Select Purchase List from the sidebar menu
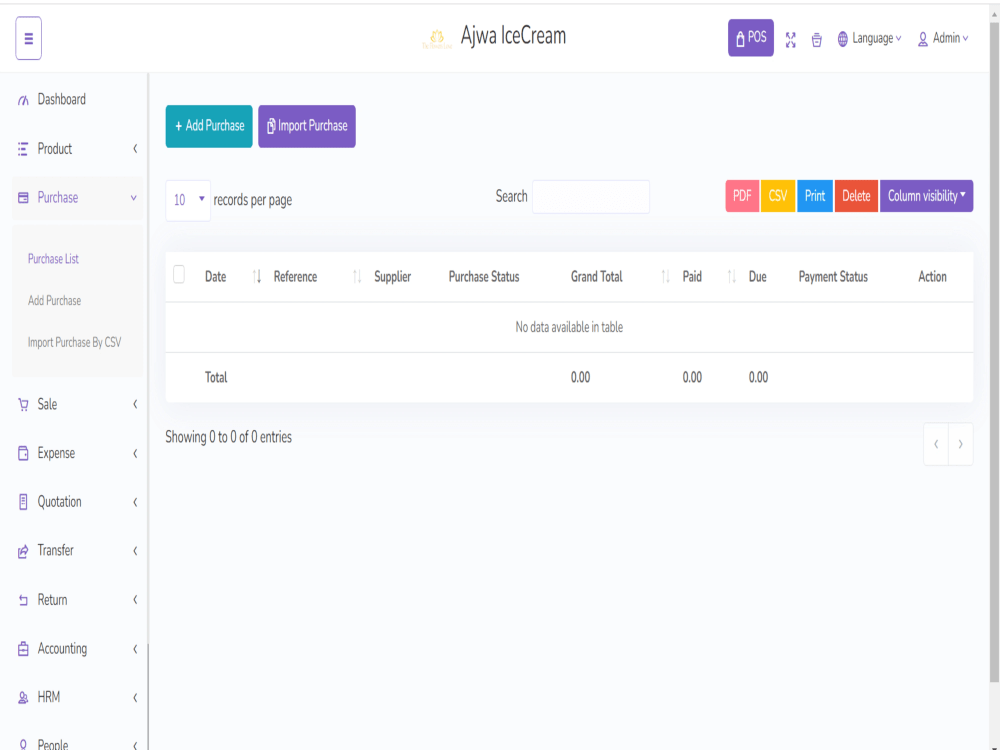This screenshot has height=750, width=1000. pos(53,258)
